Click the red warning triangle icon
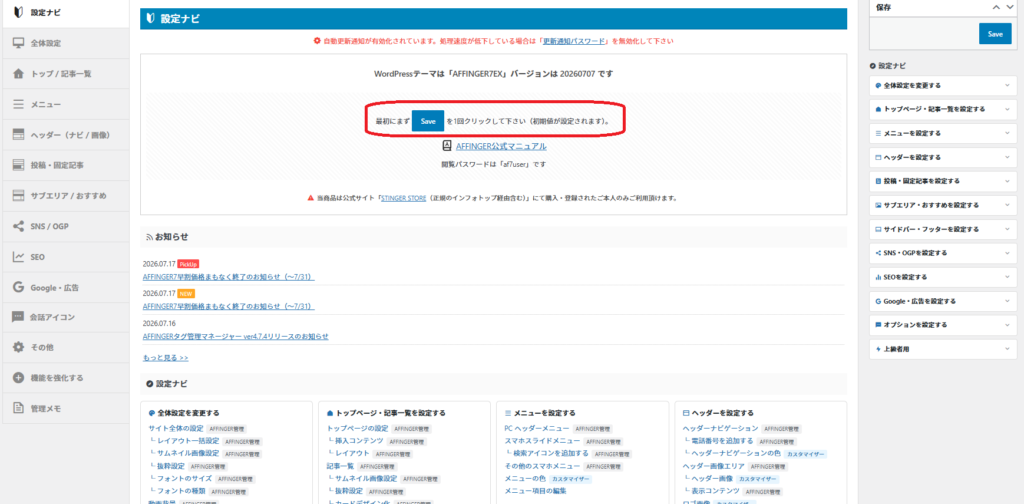 (311, 197)
